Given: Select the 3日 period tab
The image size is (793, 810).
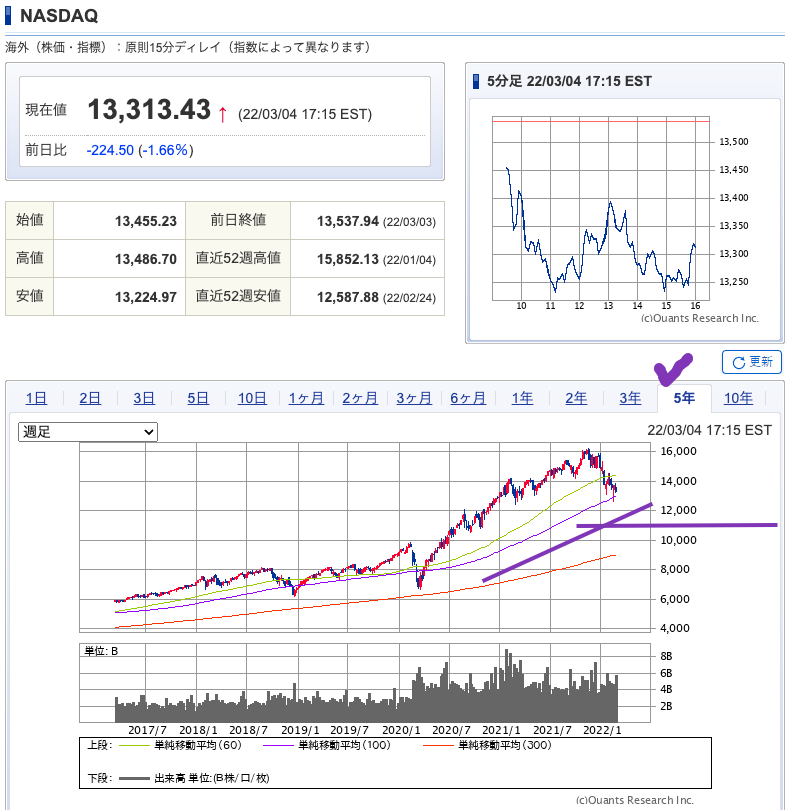Looking at the screenshot, I should click(x=144, y=398).
